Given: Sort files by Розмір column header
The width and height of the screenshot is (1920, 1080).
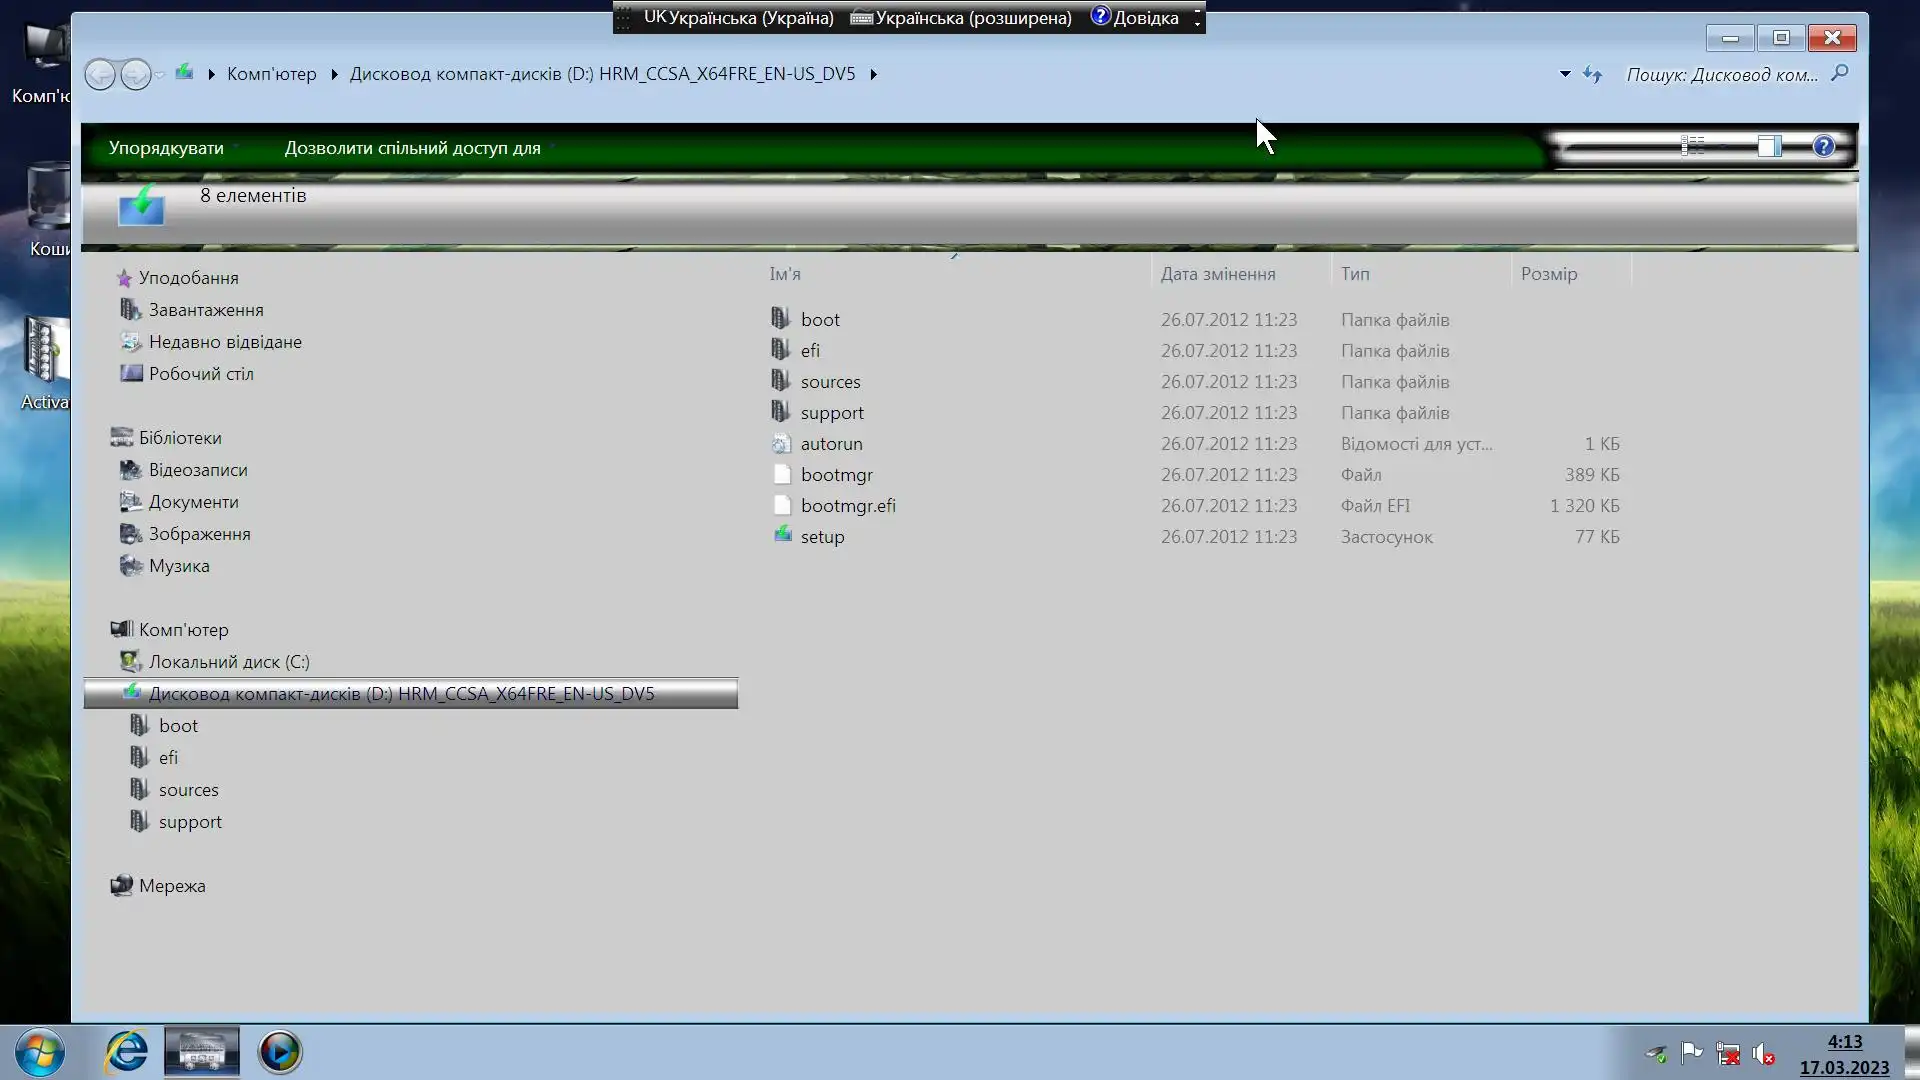Looking at the screenshot, I should coord(1548,274).
